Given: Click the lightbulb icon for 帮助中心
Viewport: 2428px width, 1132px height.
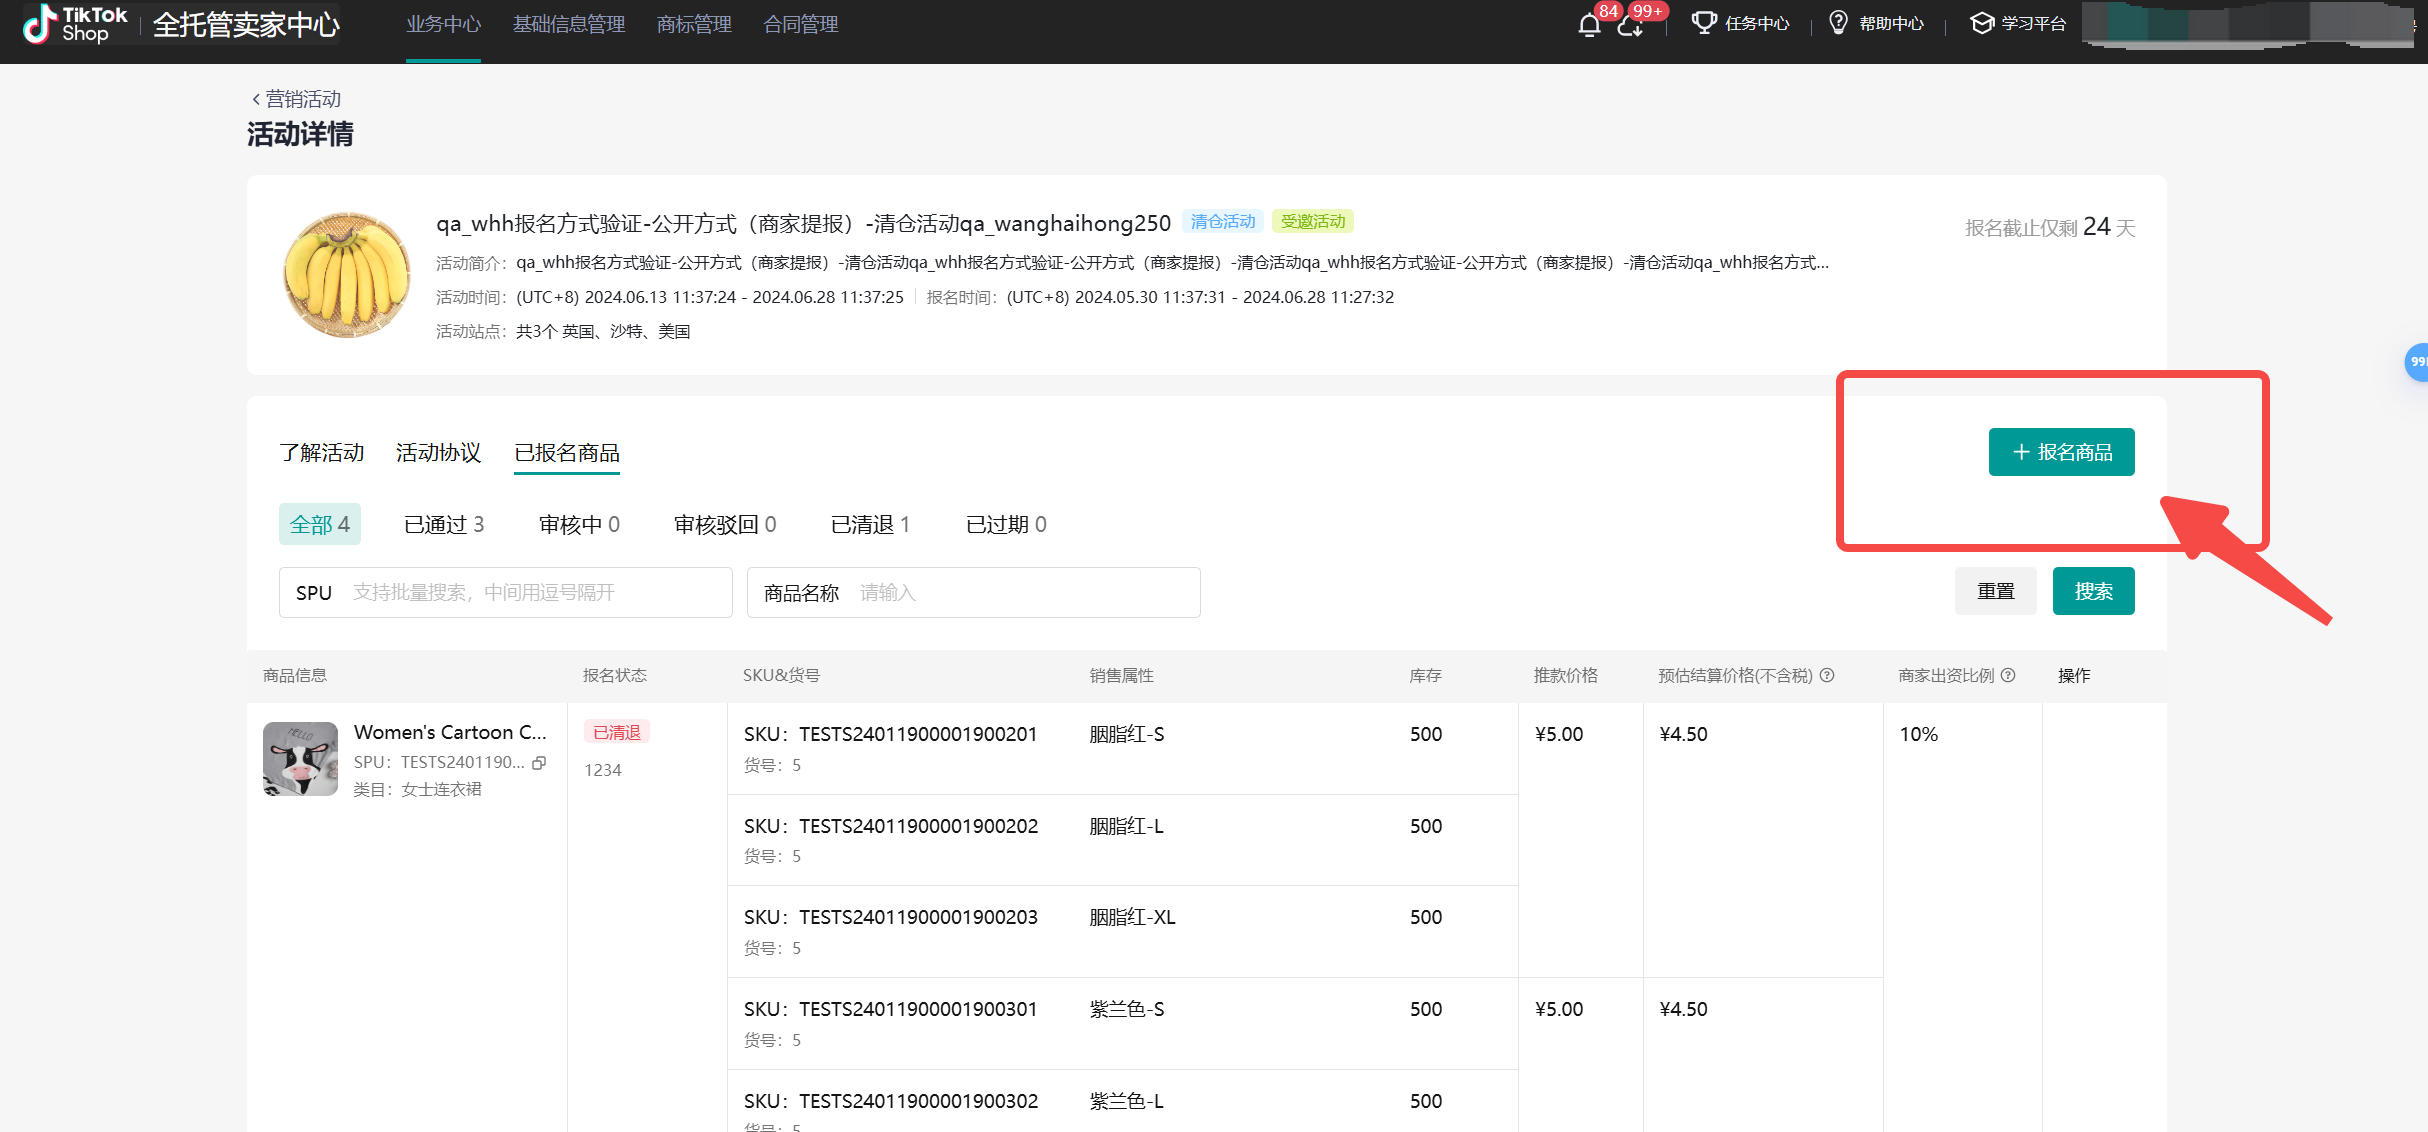Looking at the screenshot, I should pyautogui.click(x=1838, y=23).
